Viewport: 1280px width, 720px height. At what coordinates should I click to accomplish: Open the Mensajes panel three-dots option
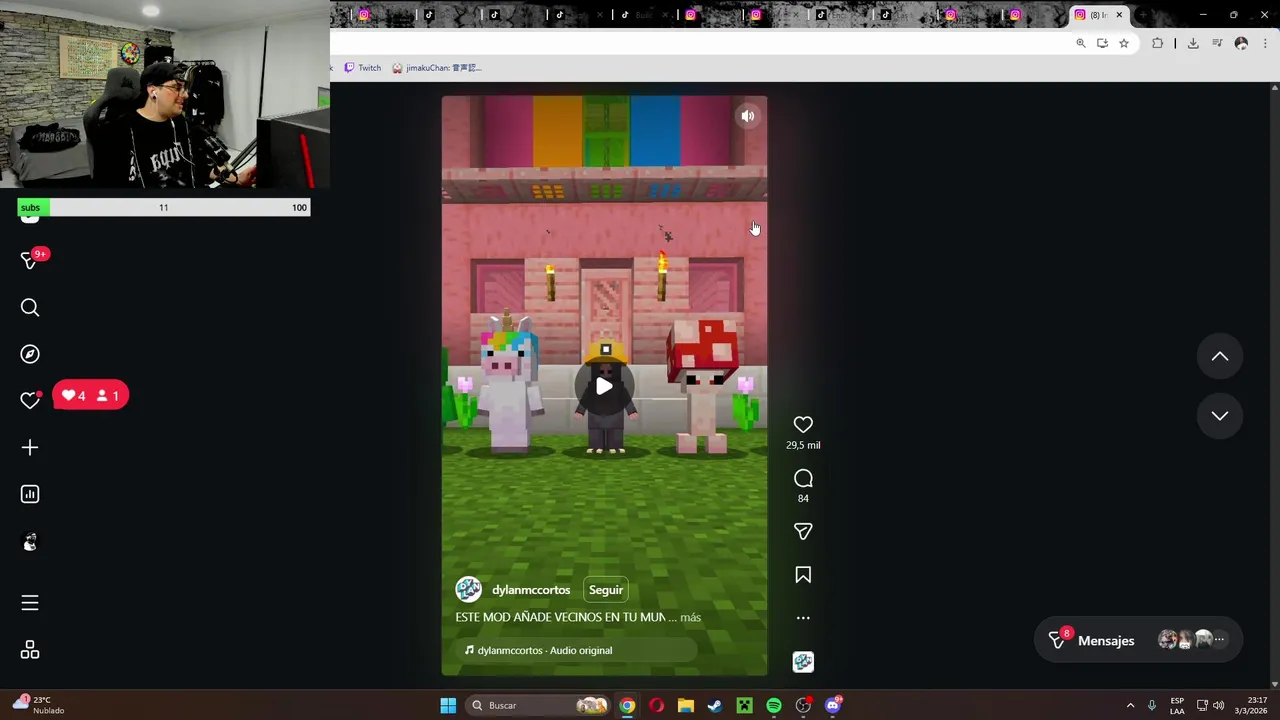pyautogui.click(x=1219, y=640)
